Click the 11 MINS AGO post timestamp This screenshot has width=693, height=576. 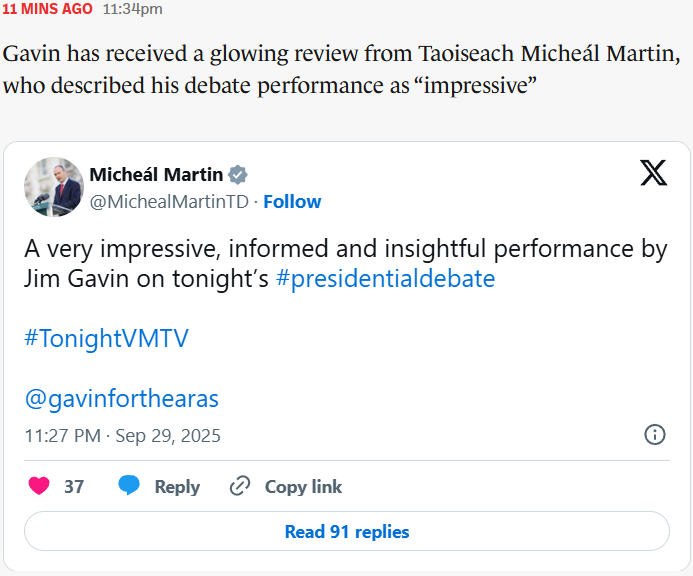(48, 9)
